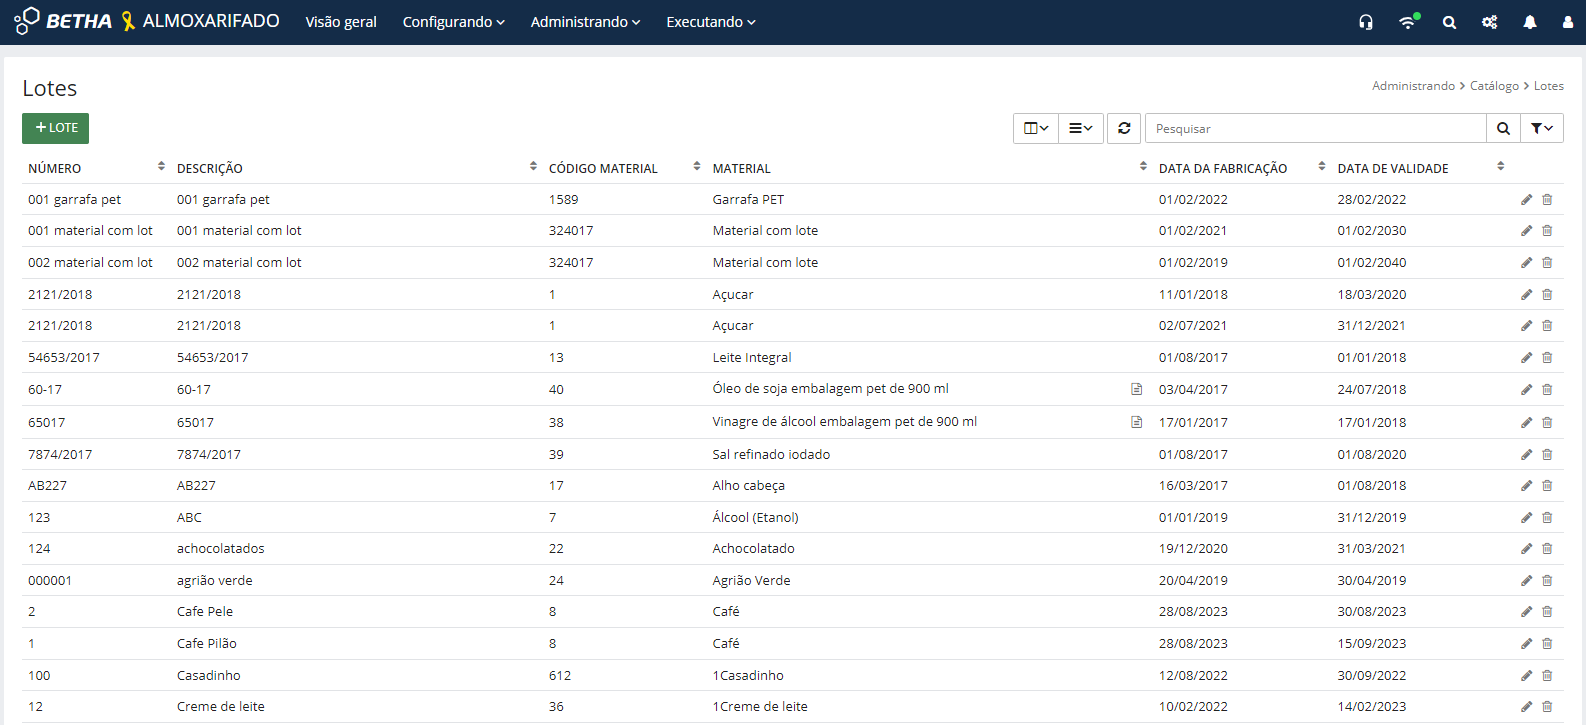This screenshot has width=1586, height=725.
Task: Delete the 7874/2017 Sal refinado lot
Action: [x=1547, y=455]
